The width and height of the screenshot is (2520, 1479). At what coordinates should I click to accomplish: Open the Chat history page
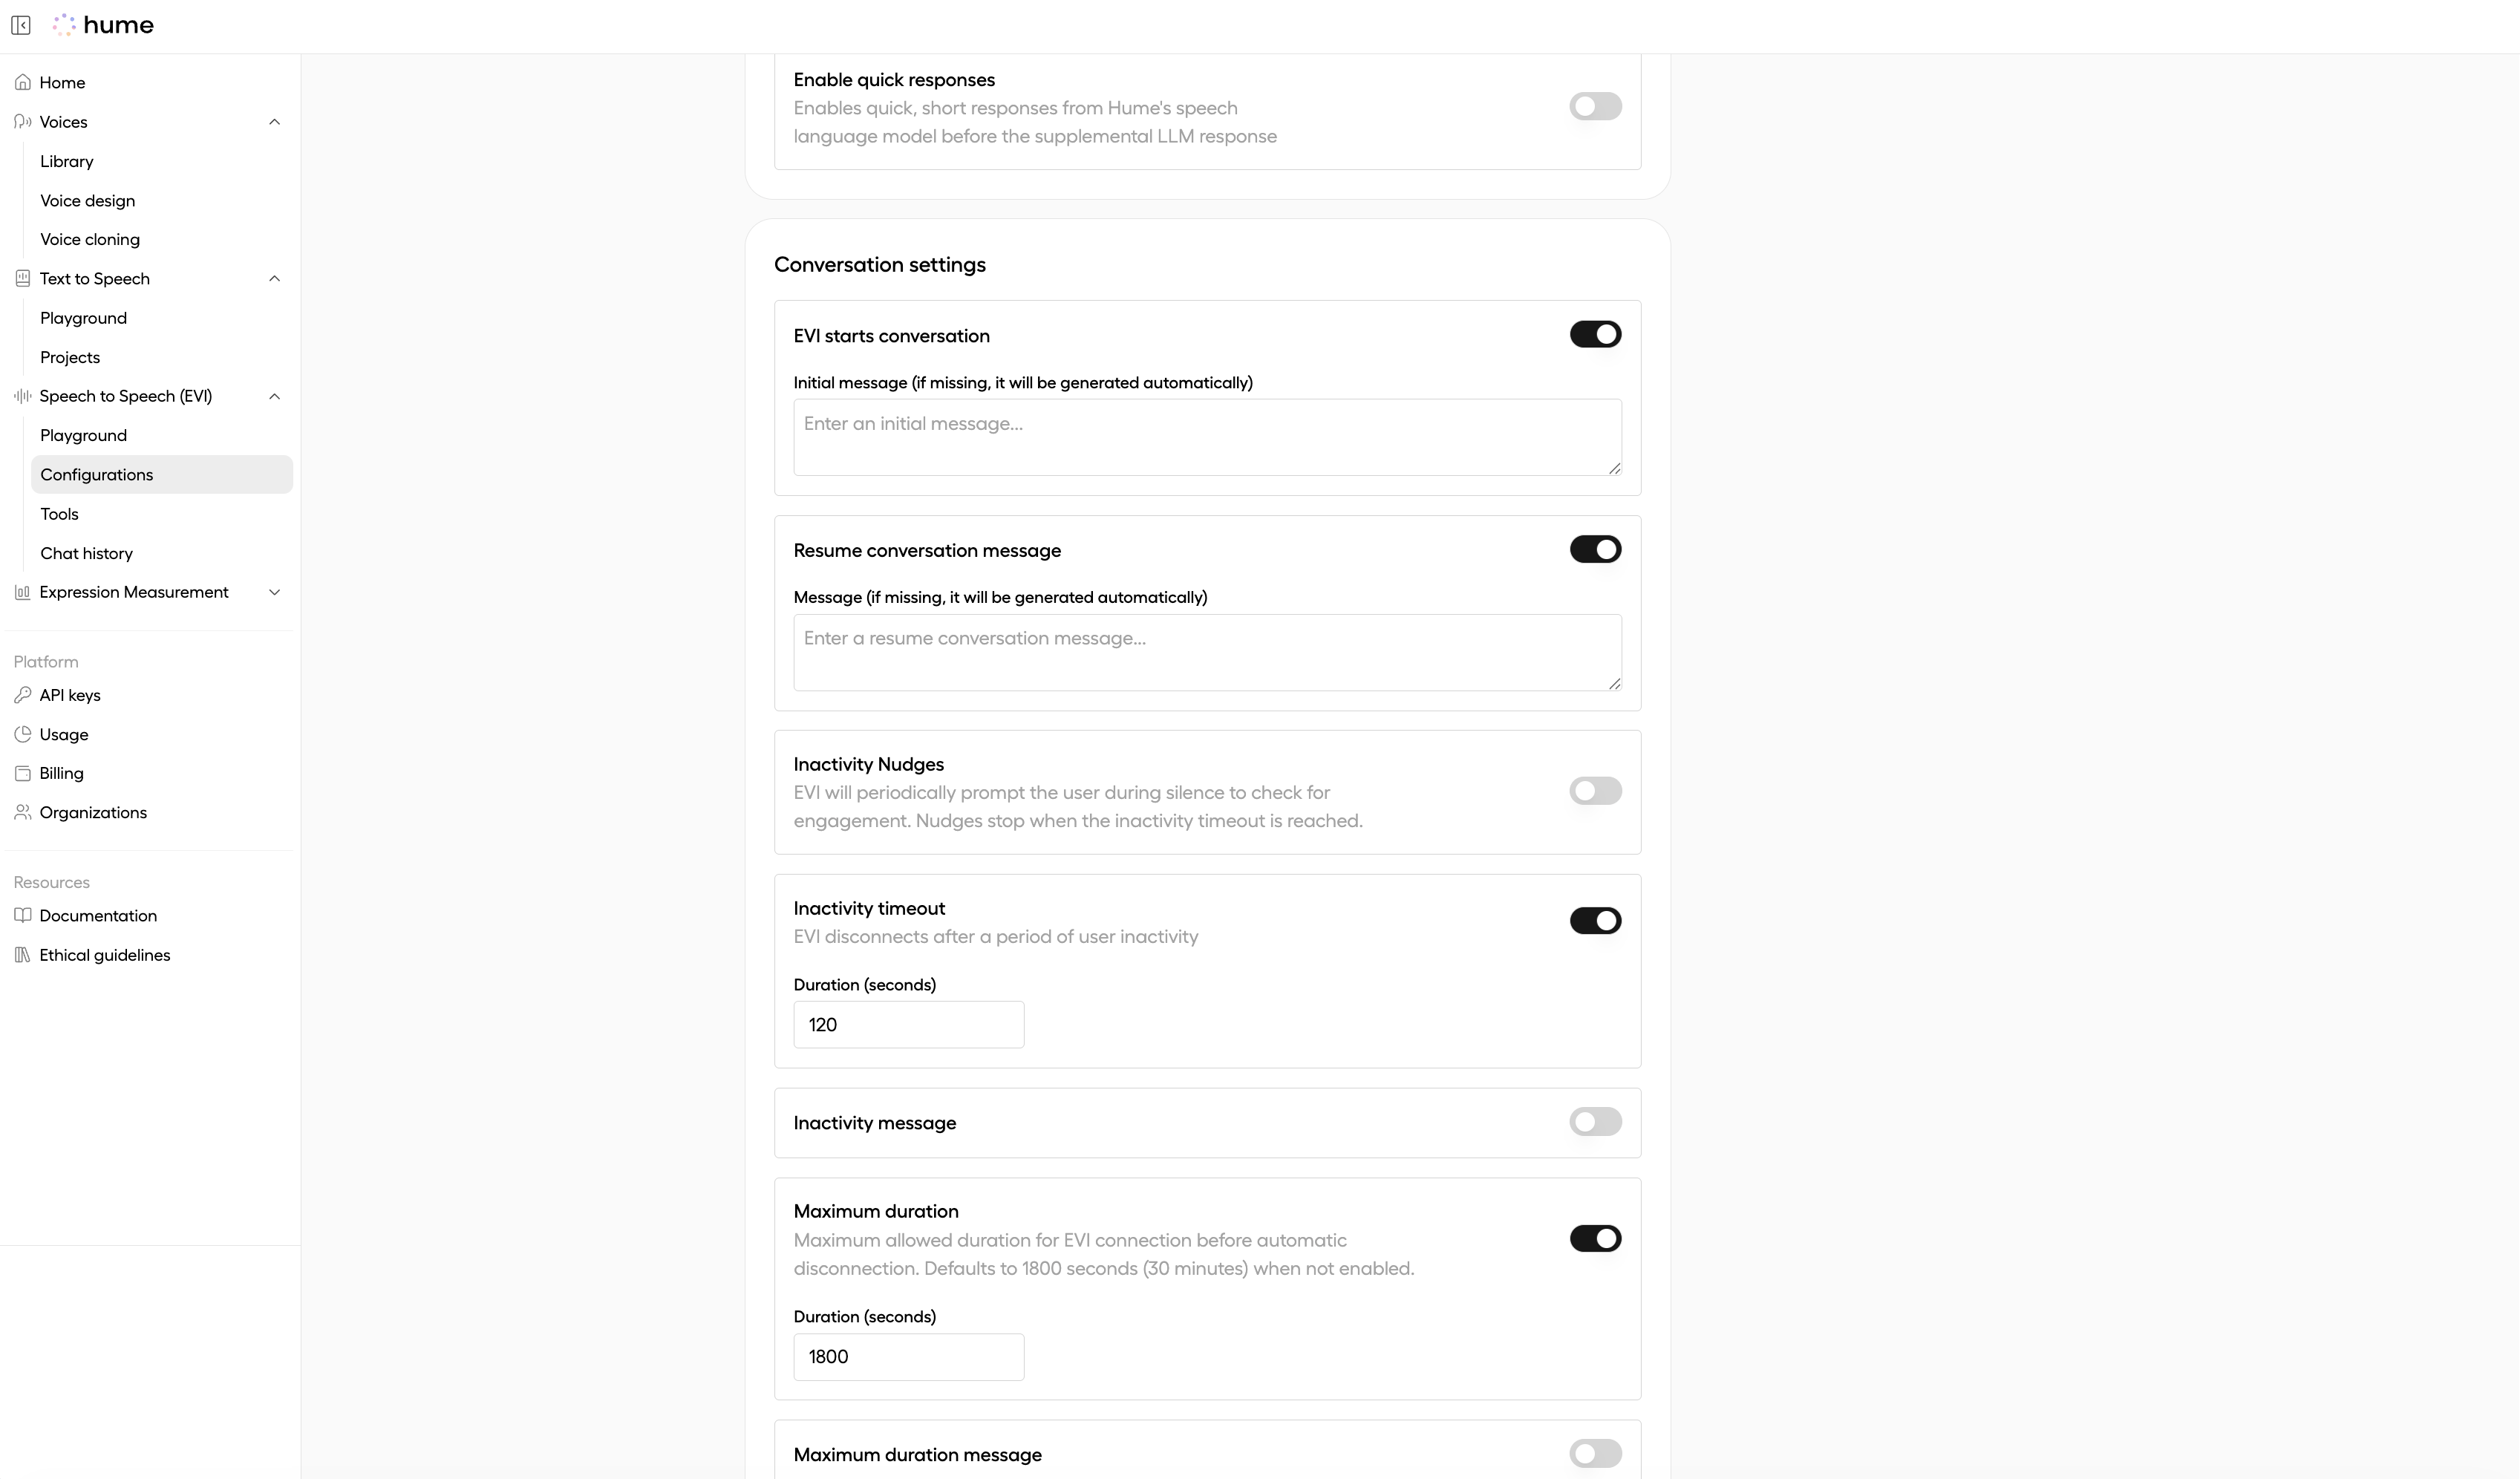pyautogui.click(x=86, y=553)
